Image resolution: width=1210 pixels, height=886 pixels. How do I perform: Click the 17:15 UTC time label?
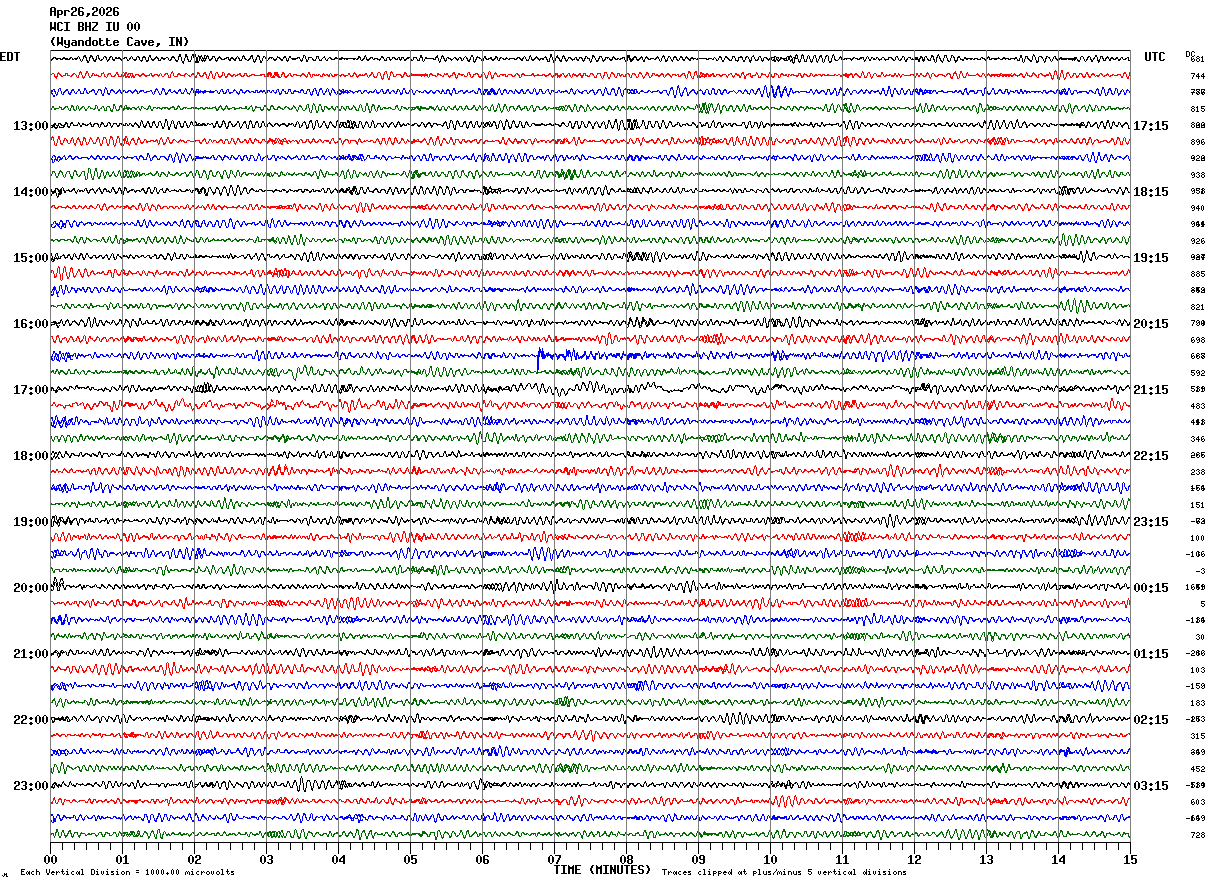click(x=1152, y=126)
